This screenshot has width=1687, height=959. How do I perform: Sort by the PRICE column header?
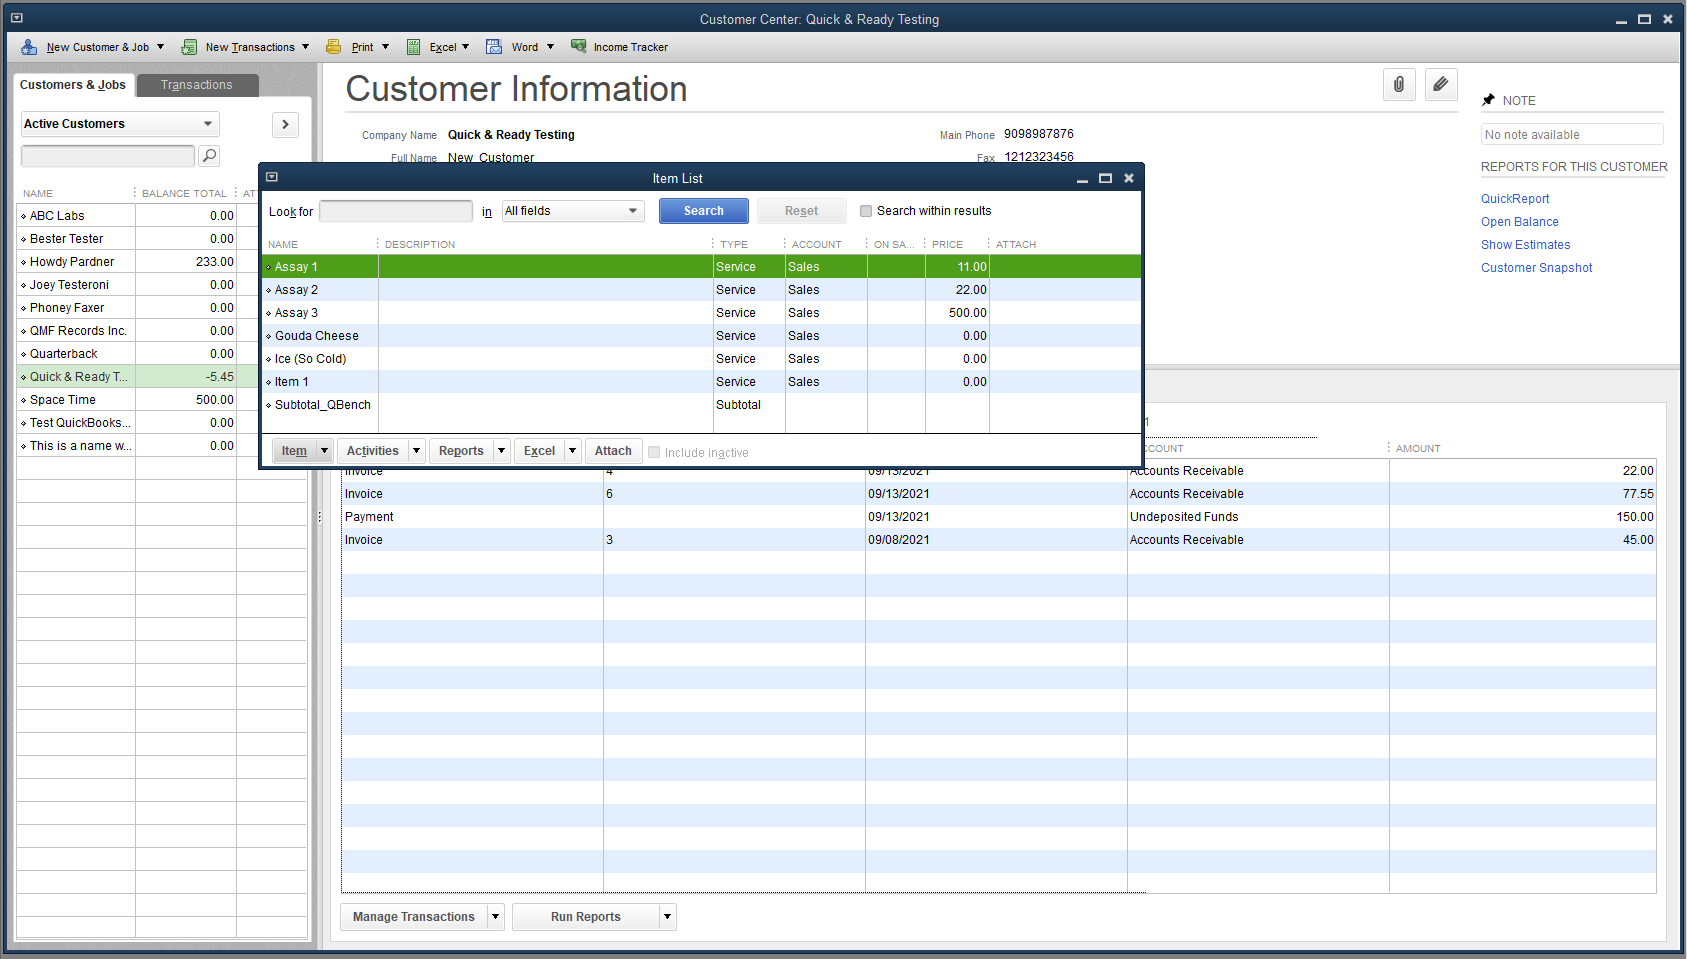click(x=947, y=244)
